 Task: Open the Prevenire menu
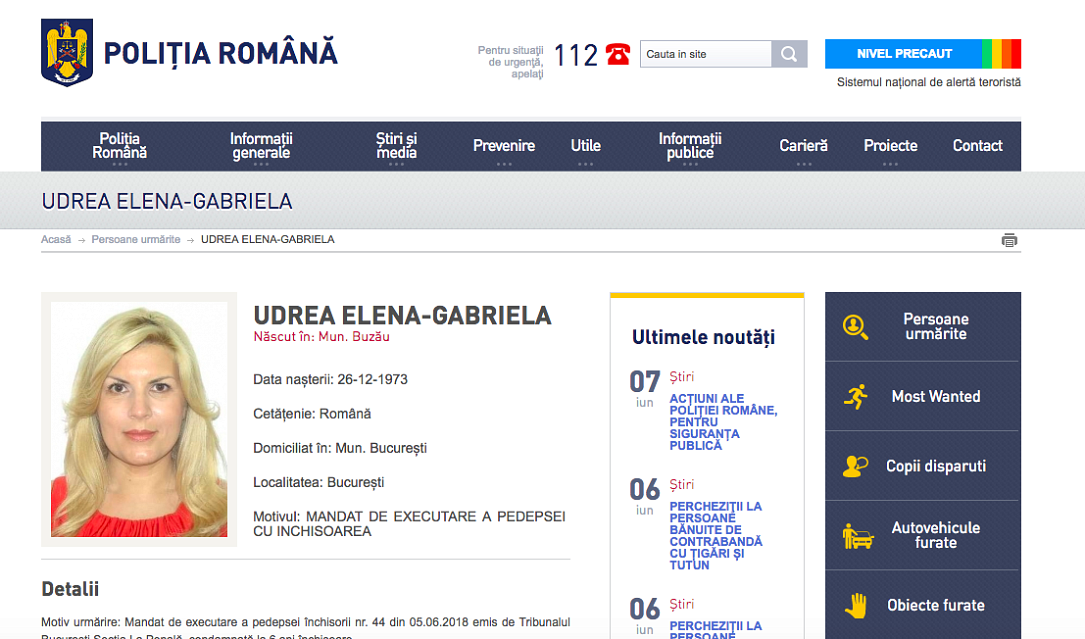[x=504, y=146]
